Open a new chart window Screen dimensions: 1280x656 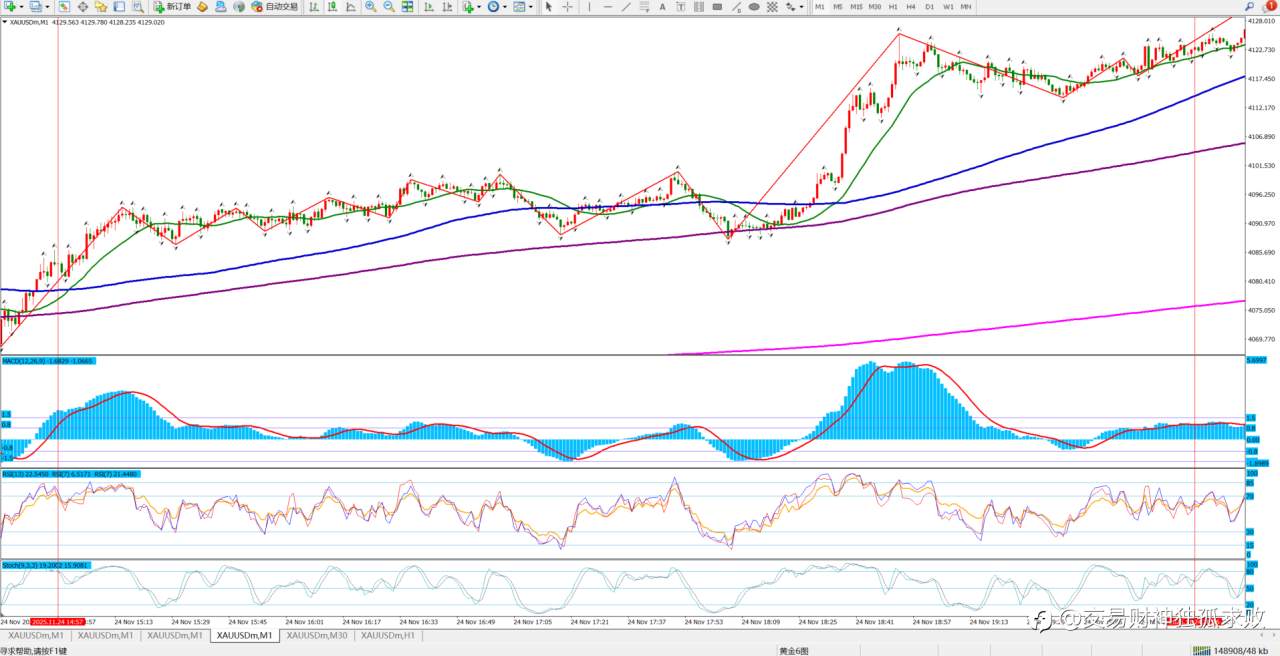pyautogui.click(x=9, y=6)
